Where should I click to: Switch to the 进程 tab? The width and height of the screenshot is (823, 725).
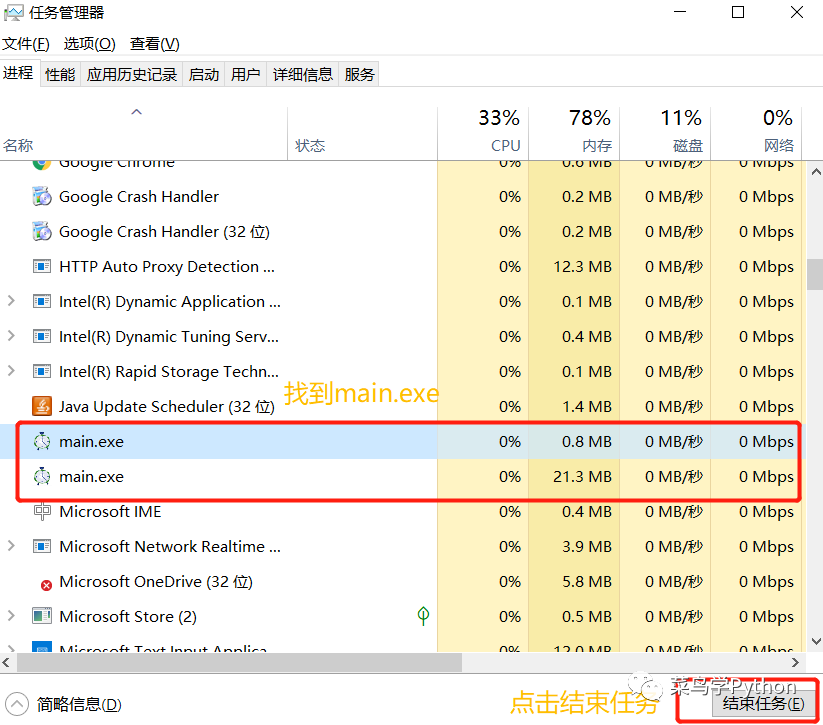point(18,73)
